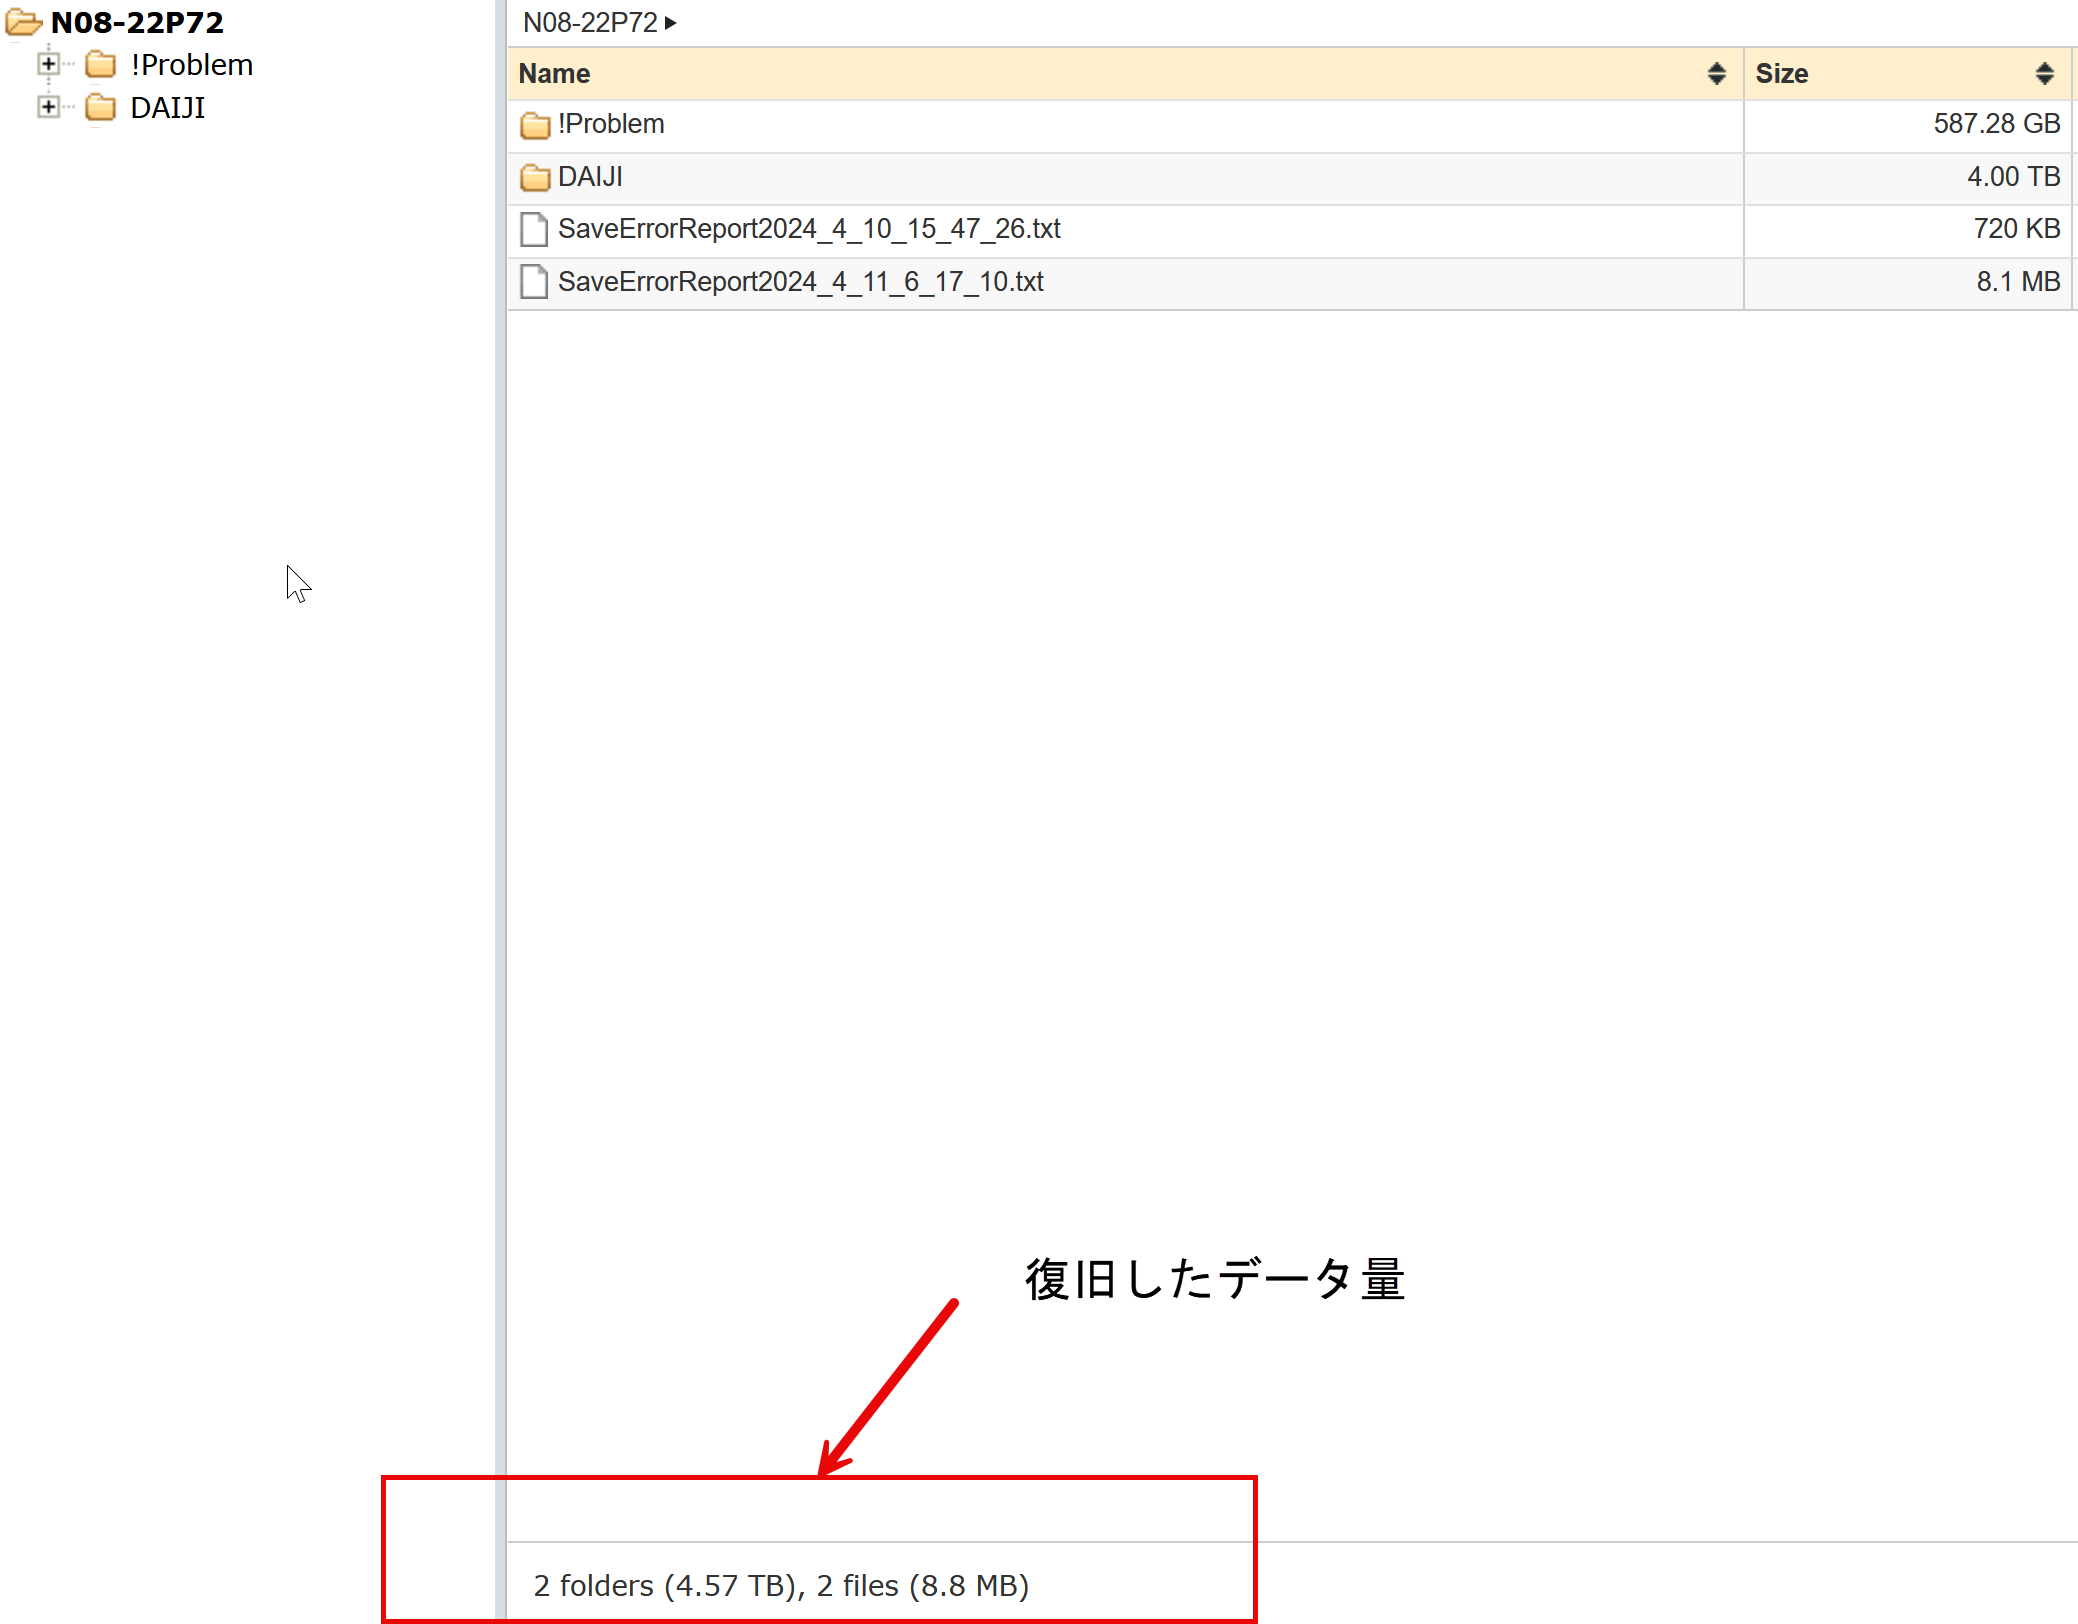Click the Size column sort arrows
This screenshot has height=1624, width=2078.
click(2044, 74)
